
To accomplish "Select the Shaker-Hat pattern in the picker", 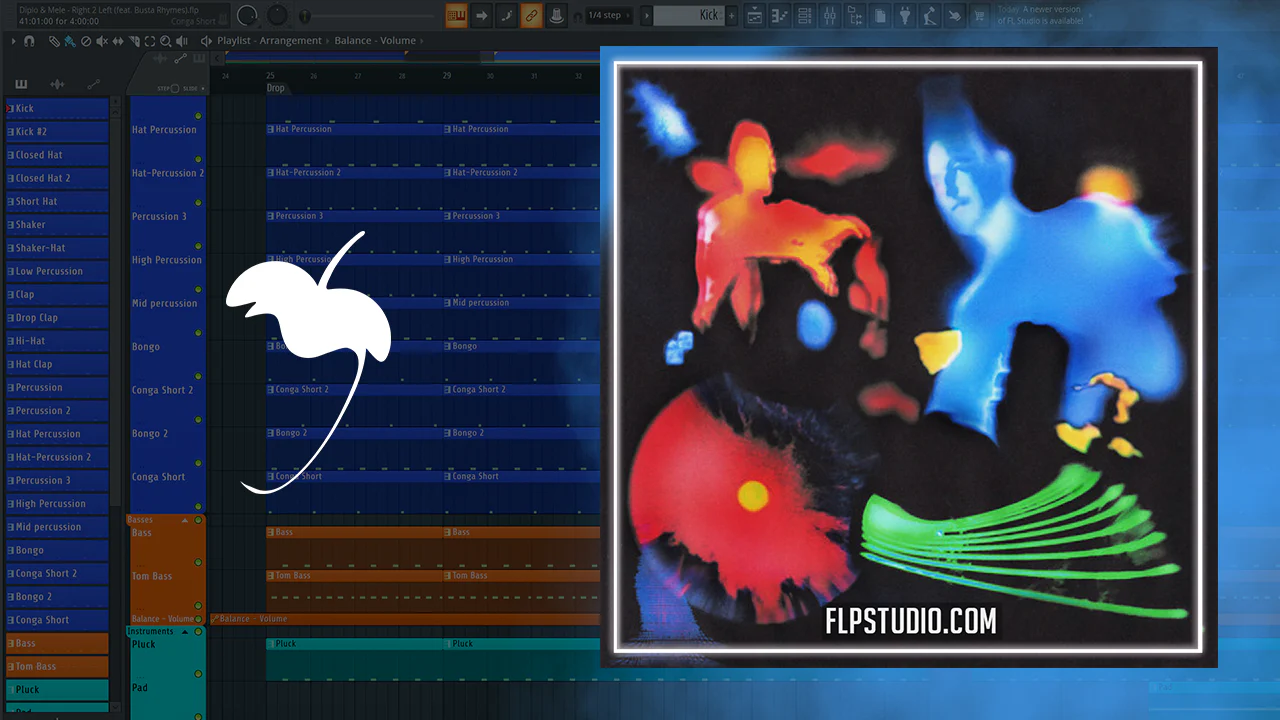I will pos(57,248).
